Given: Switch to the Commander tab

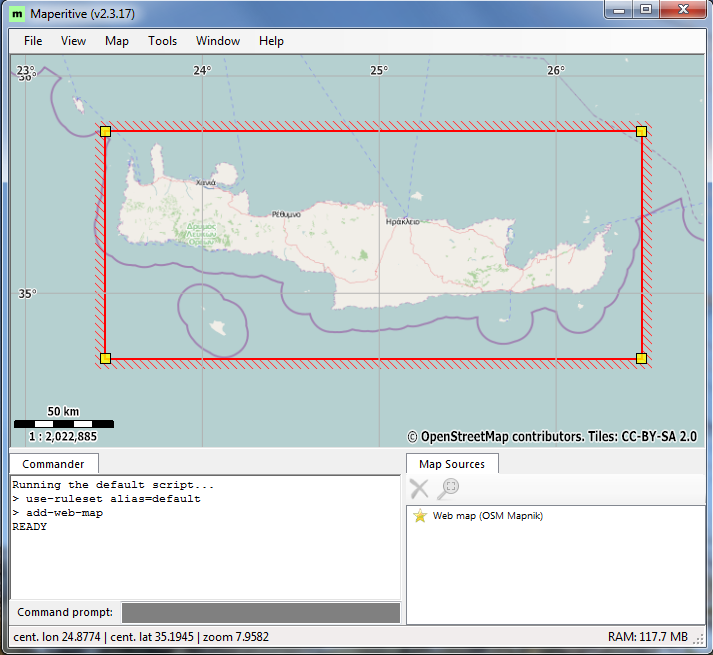Looking at the screenshot, I should [x=54, y=464].
